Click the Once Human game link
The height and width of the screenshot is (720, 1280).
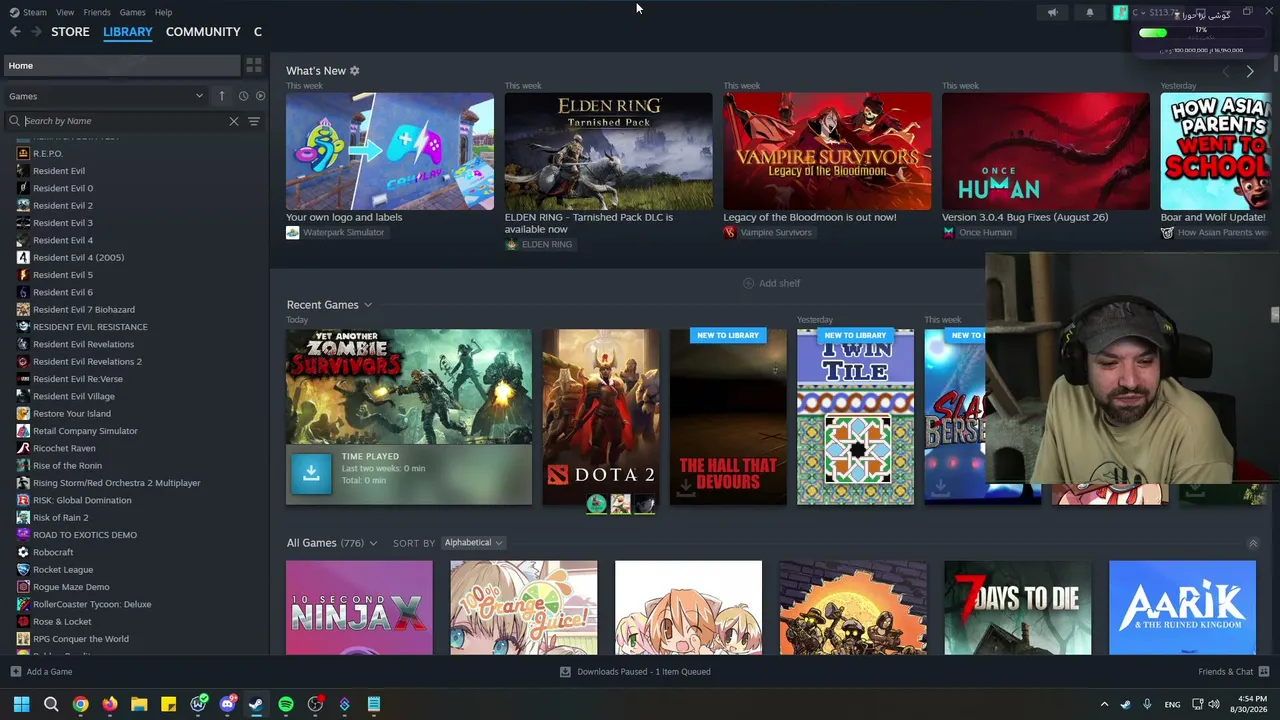pos(977,233)
